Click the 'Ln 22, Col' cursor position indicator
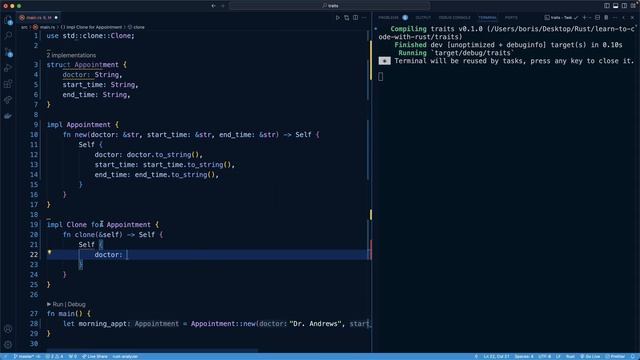This screenshot has width=640, height=360. tap(496, 356)
